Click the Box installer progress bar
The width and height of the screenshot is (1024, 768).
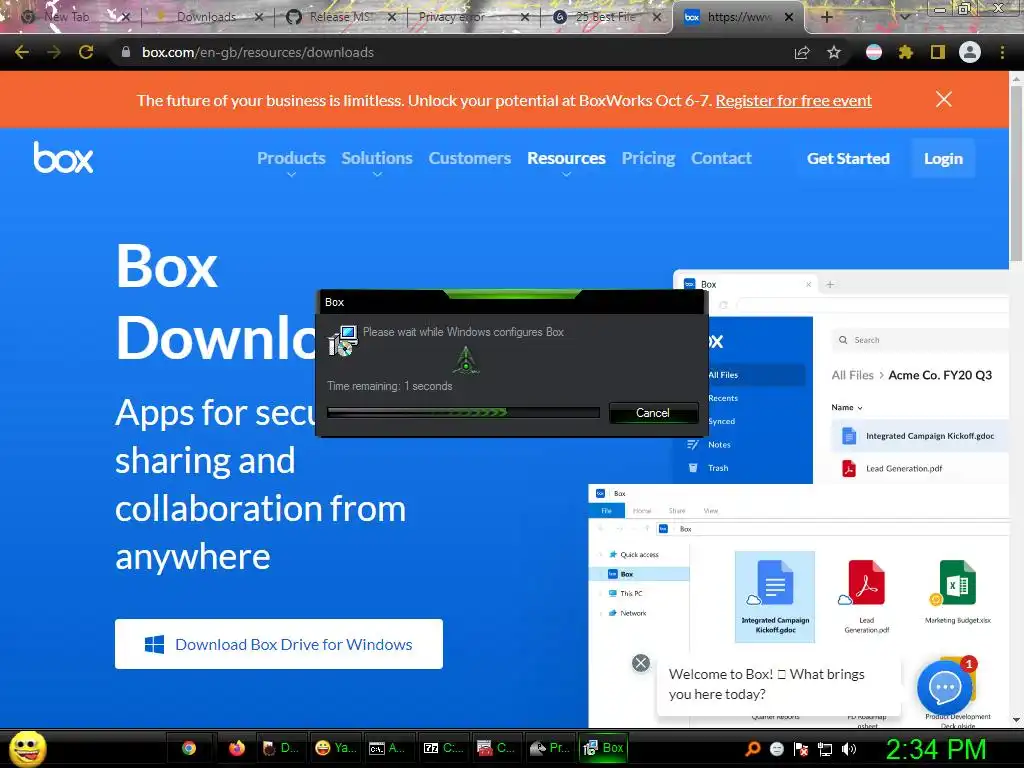pyautogui.click(x=463, y=413)
